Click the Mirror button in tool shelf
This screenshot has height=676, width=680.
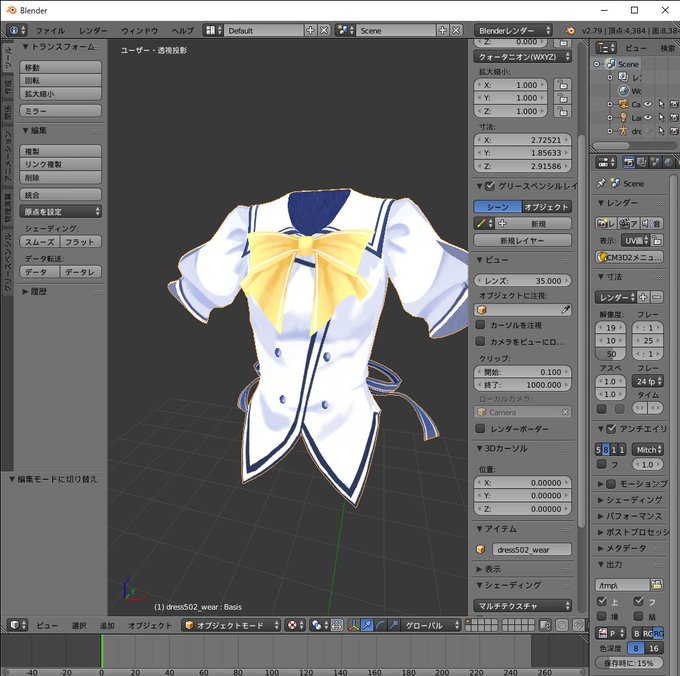[x=60, y=111]
